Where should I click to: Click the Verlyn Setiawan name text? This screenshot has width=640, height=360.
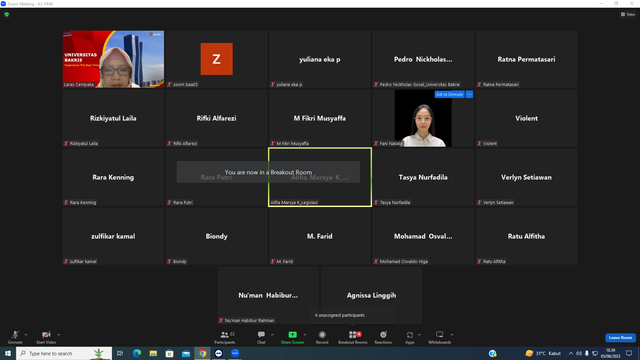coord(526,177)
